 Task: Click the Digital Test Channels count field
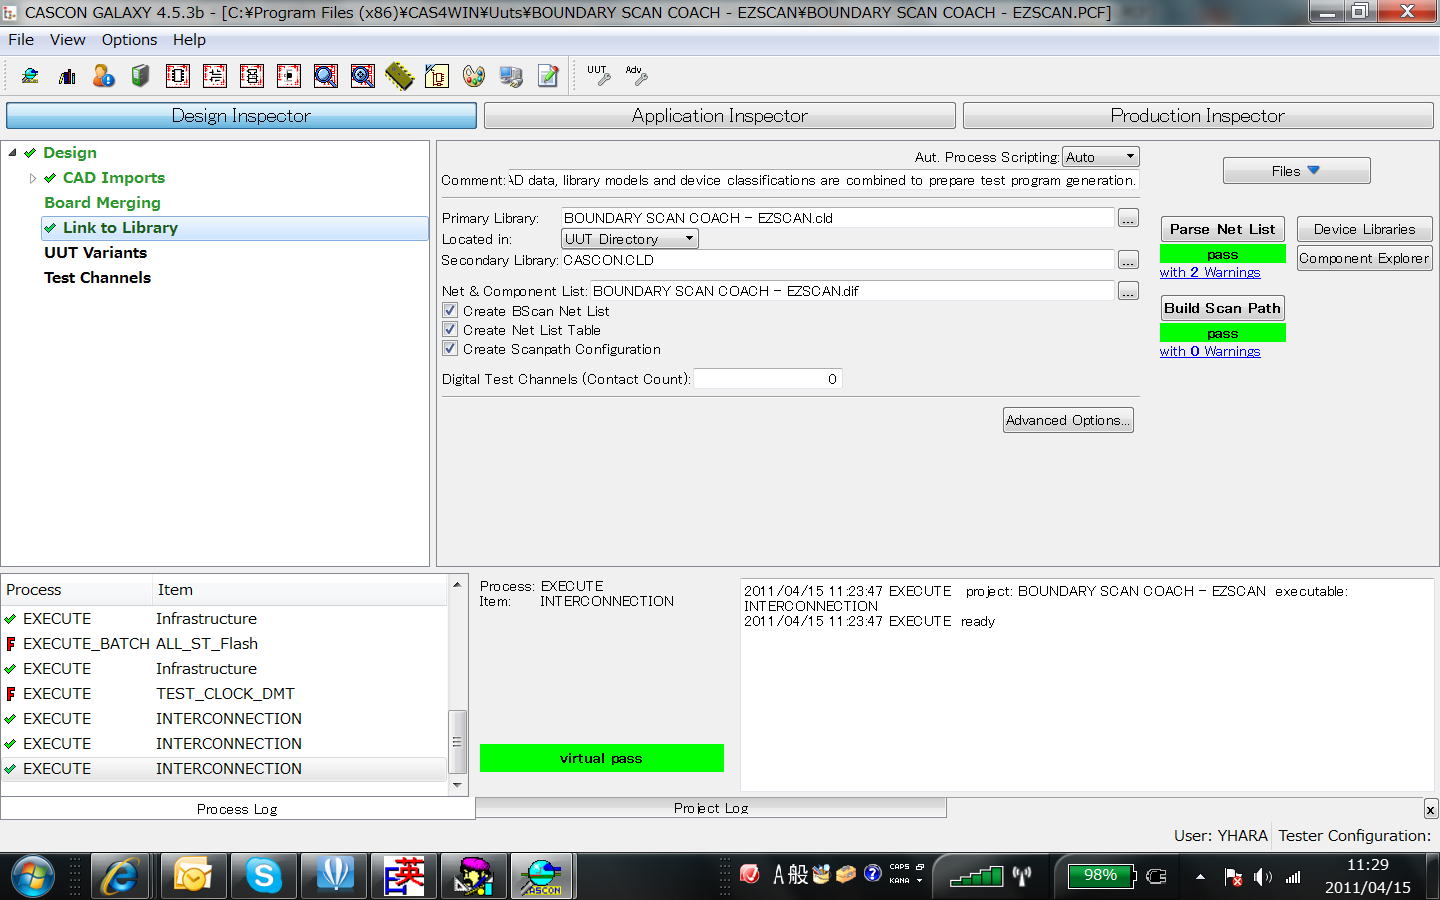[x=768, y=379]
